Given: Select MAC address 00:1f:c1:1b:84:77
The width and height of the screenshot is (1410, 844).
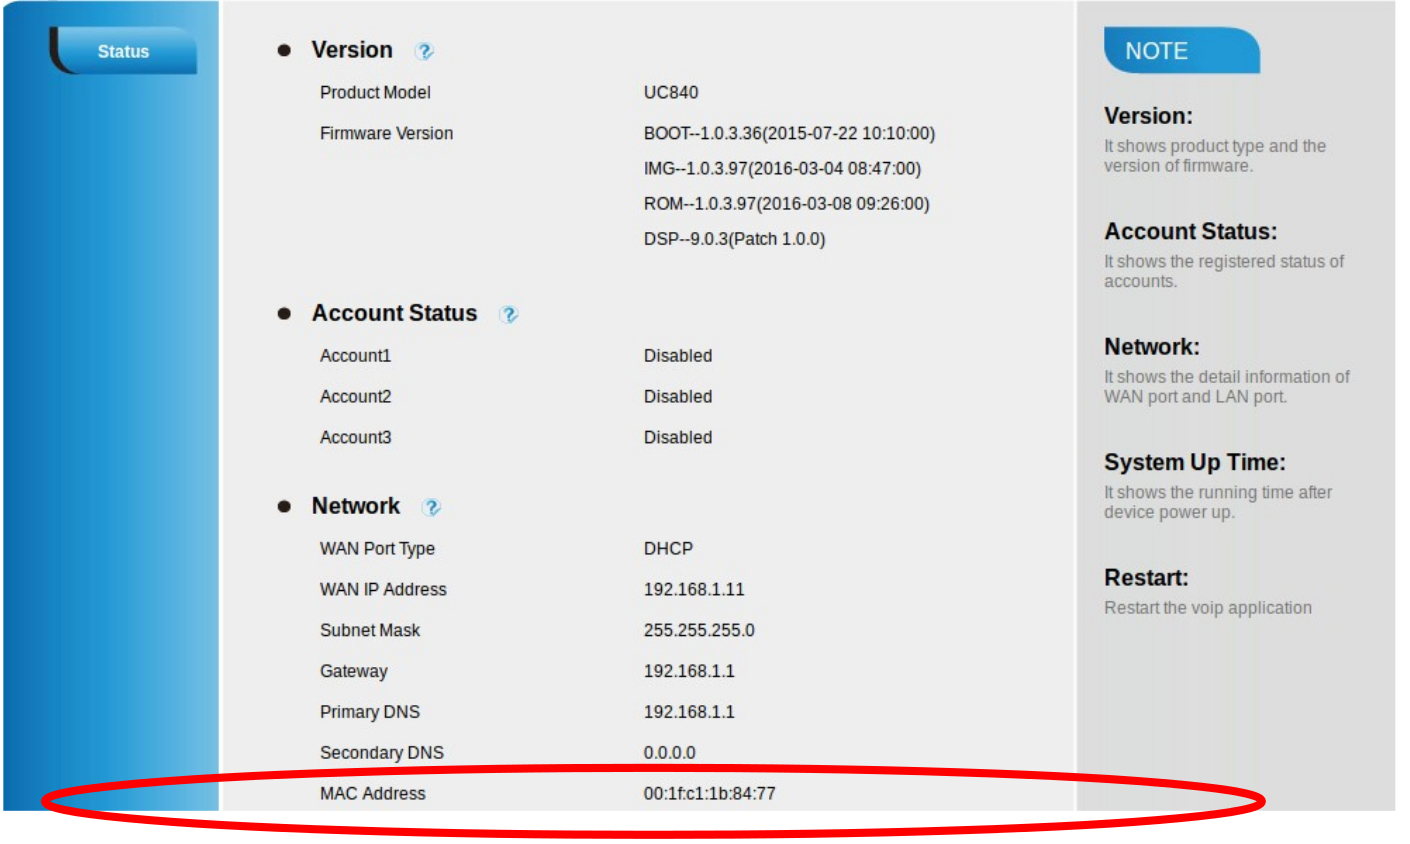Looking at the screenshot, I should tap(709, 794).
